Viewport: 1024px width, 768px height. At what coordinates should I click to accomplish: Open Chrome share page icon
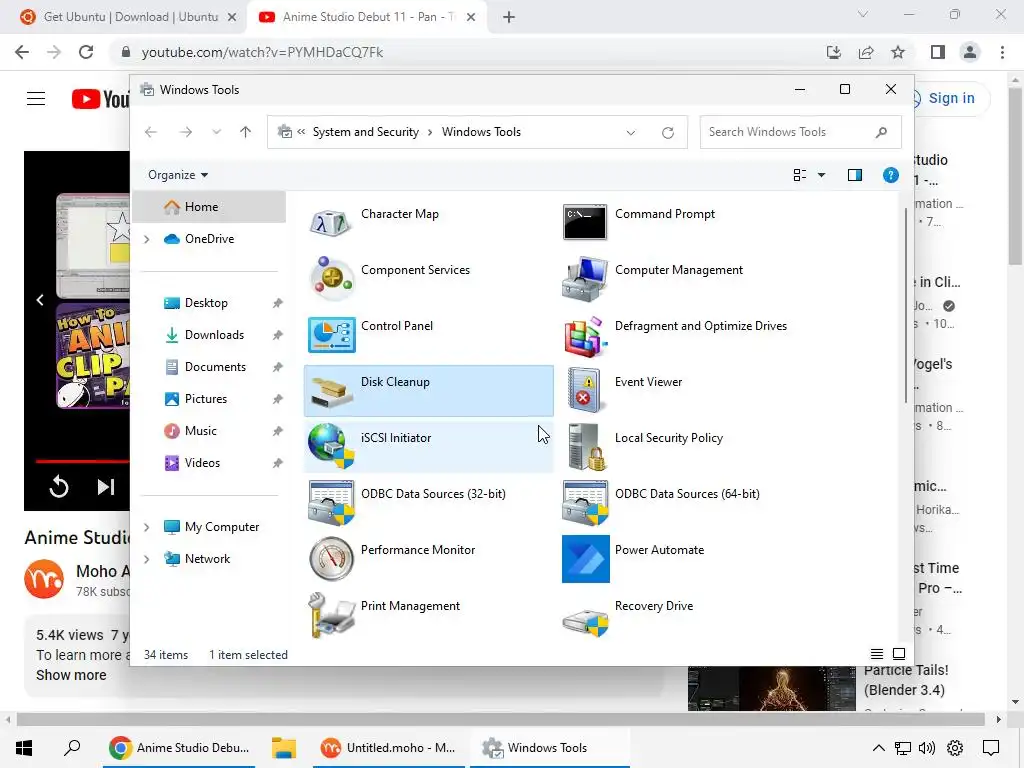pyautogui.click(x=866, y=52)
